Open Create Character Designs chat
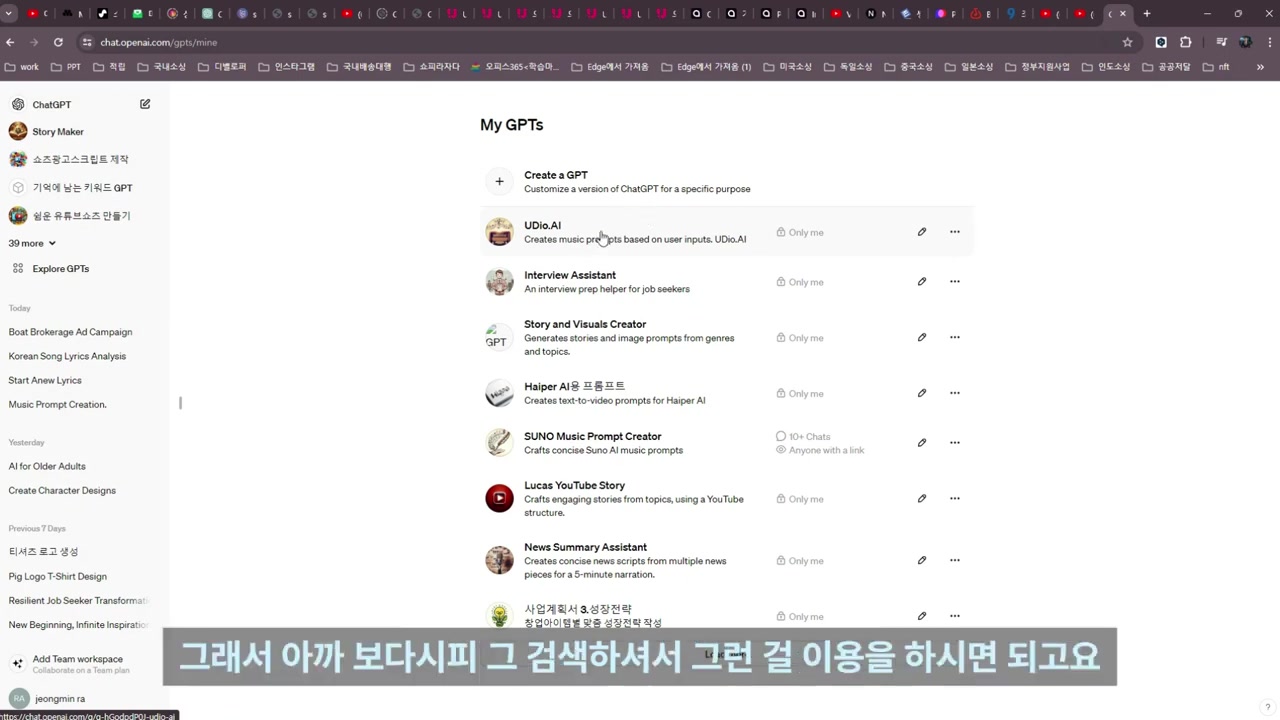The width and height of the screenshot is (1280, 720). point(62,491)
